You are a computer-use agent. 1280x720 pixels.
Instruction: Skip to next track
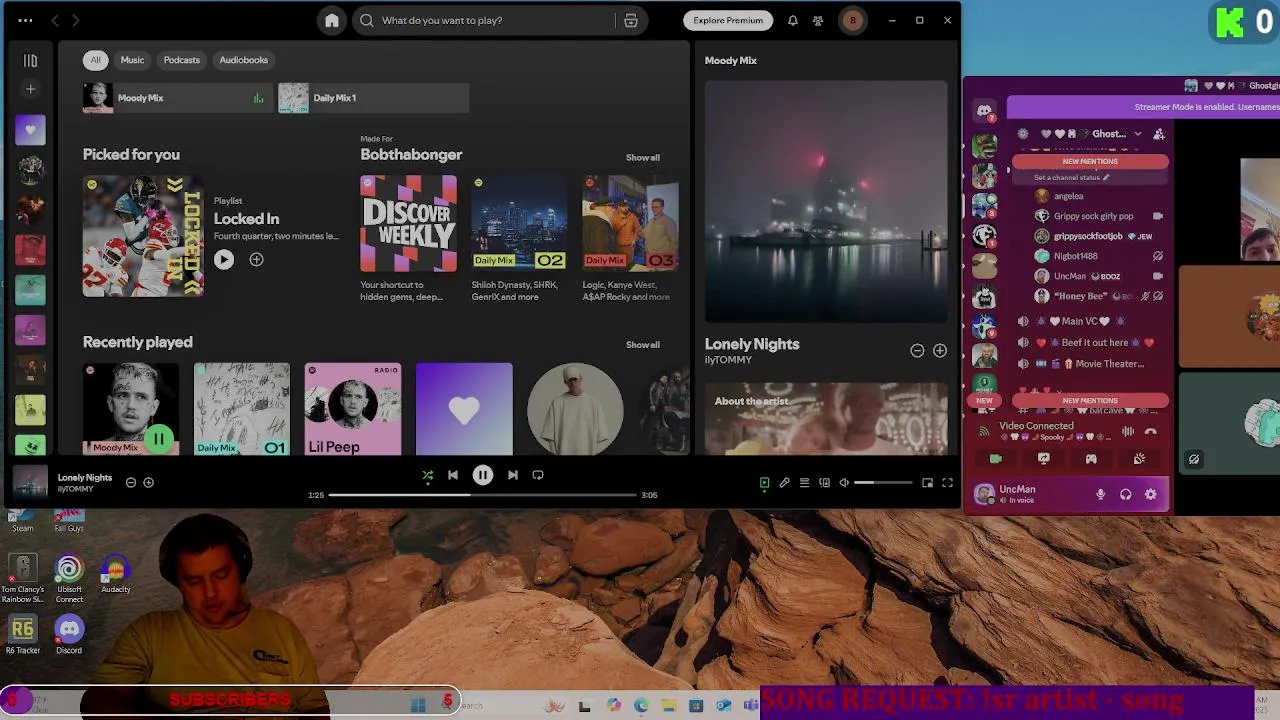(512, 475)
